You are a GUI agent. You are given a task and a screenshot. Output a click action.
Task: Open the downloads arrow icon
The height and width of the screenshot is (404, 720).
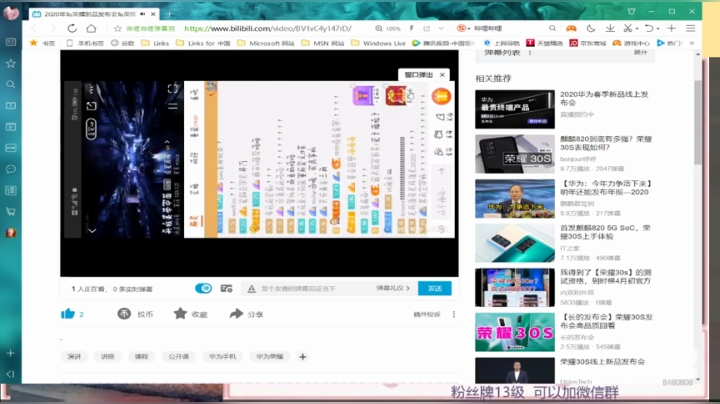(610, 28)
